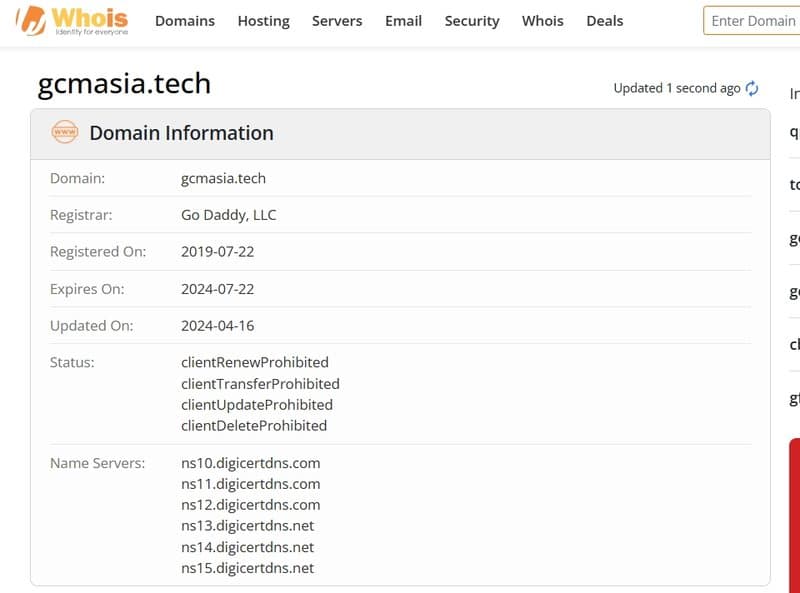Click the Whois logo icon
Viewport: 800px width, 593px height.
pos(71,21)
